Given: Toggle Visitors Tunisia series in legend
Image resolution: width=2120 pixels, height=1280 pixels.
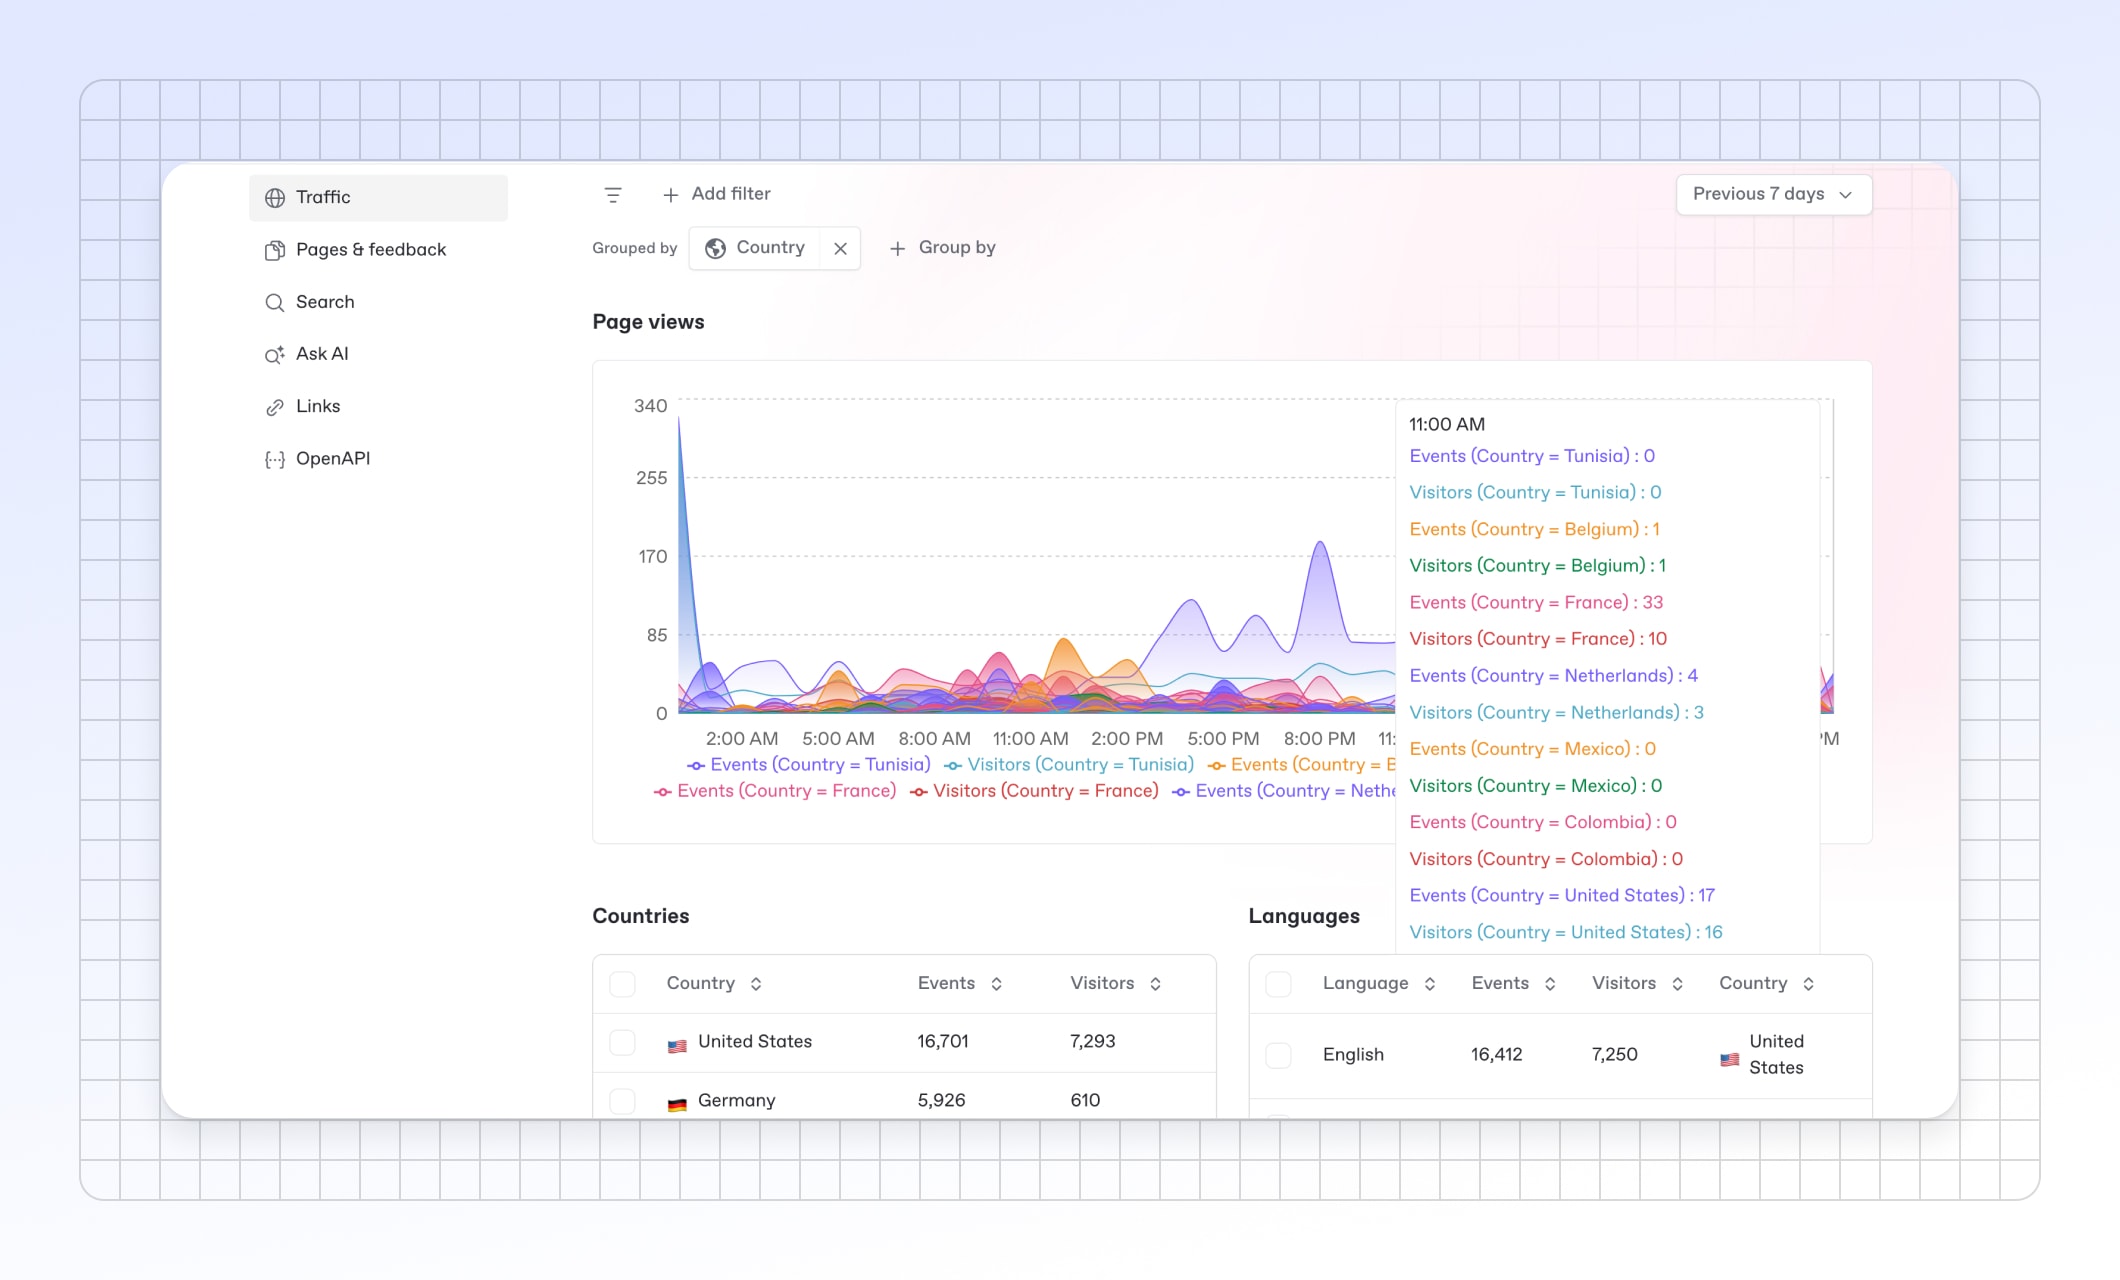Looking at the screenshot, I should pos(1069,765).
